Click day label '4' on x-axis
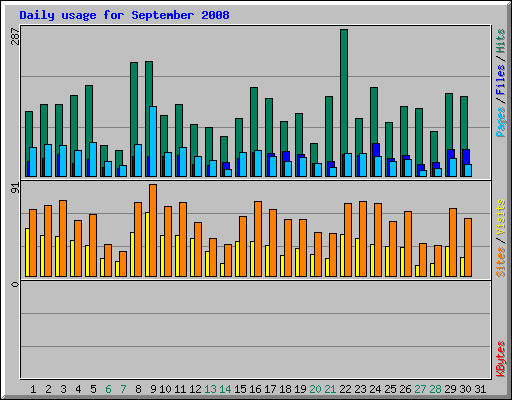Screen dimensions: 512x400 78,389
